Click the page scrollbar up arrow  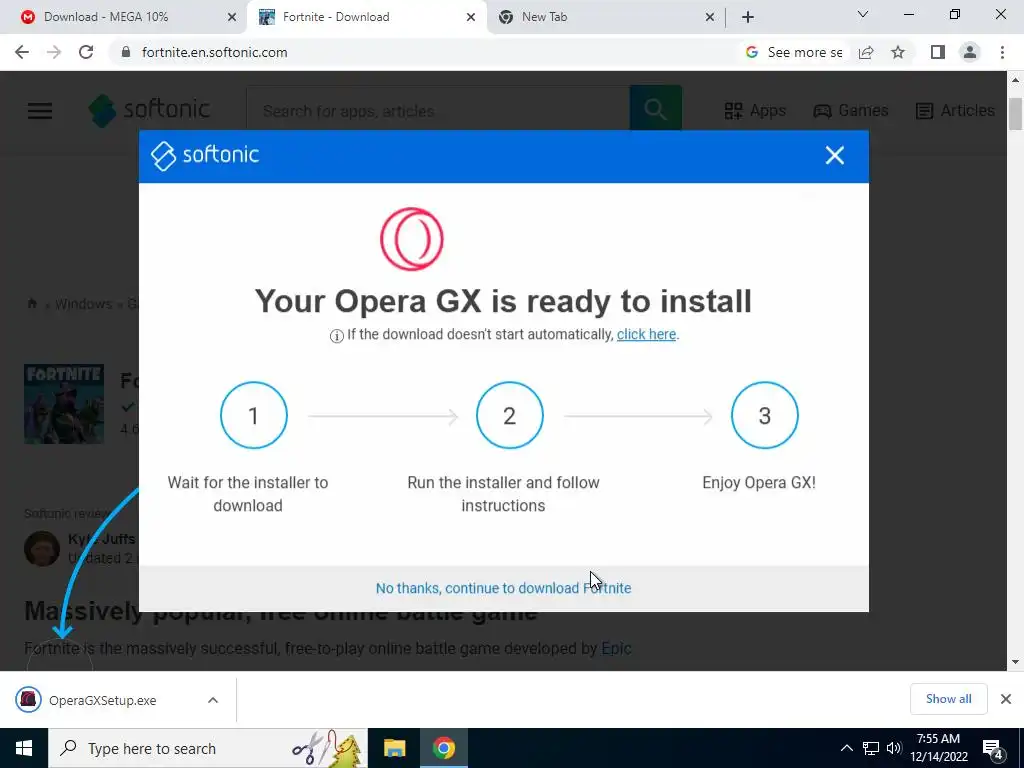[1016, 80]
